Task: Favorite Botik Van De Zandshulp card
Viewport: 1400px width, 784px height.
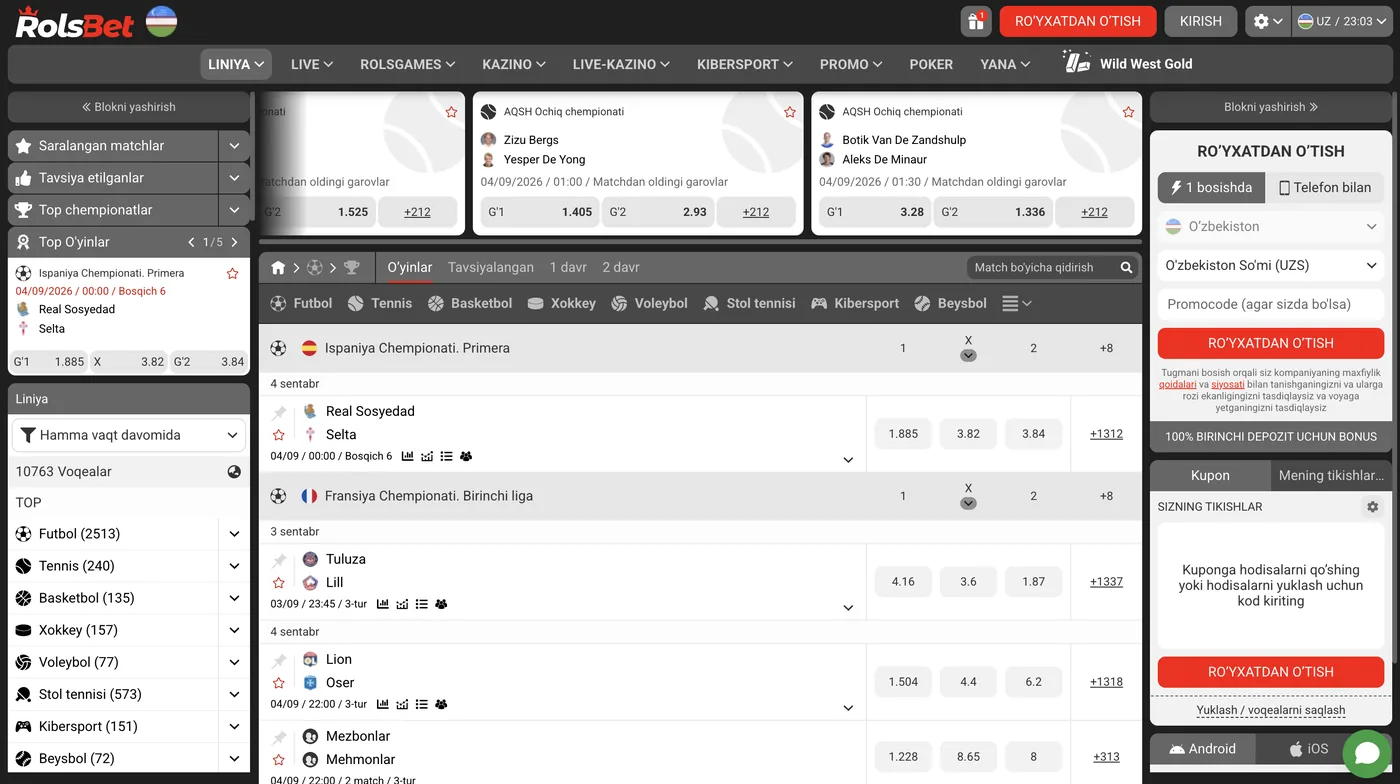Action: (1128, 112)
